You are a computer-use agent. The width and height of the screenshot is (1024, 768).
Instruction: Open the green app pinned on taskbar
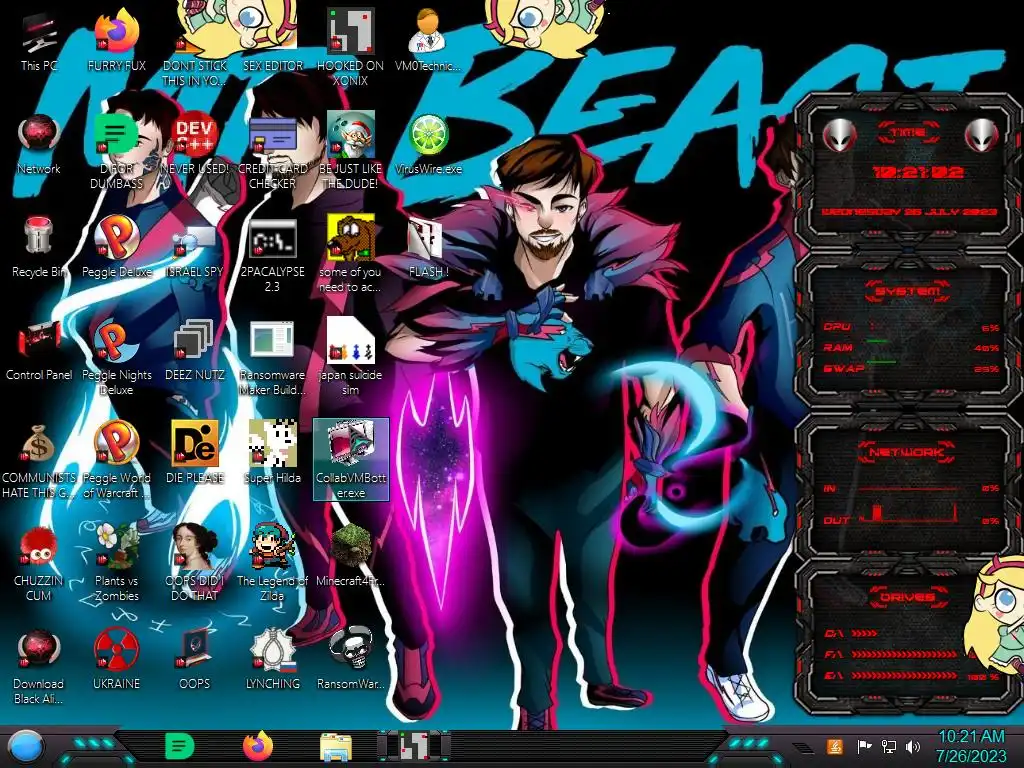(x=180, y=746)
